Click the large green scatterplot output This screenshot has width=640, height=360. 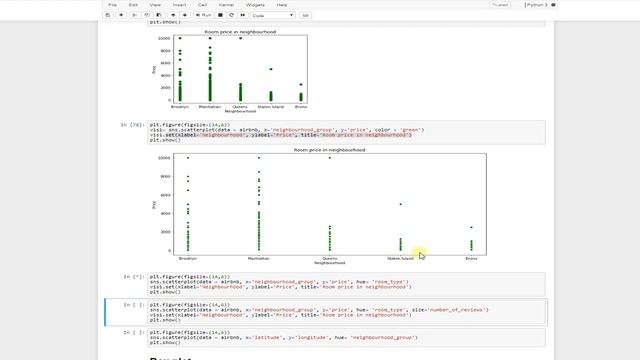tap(320, 206)
